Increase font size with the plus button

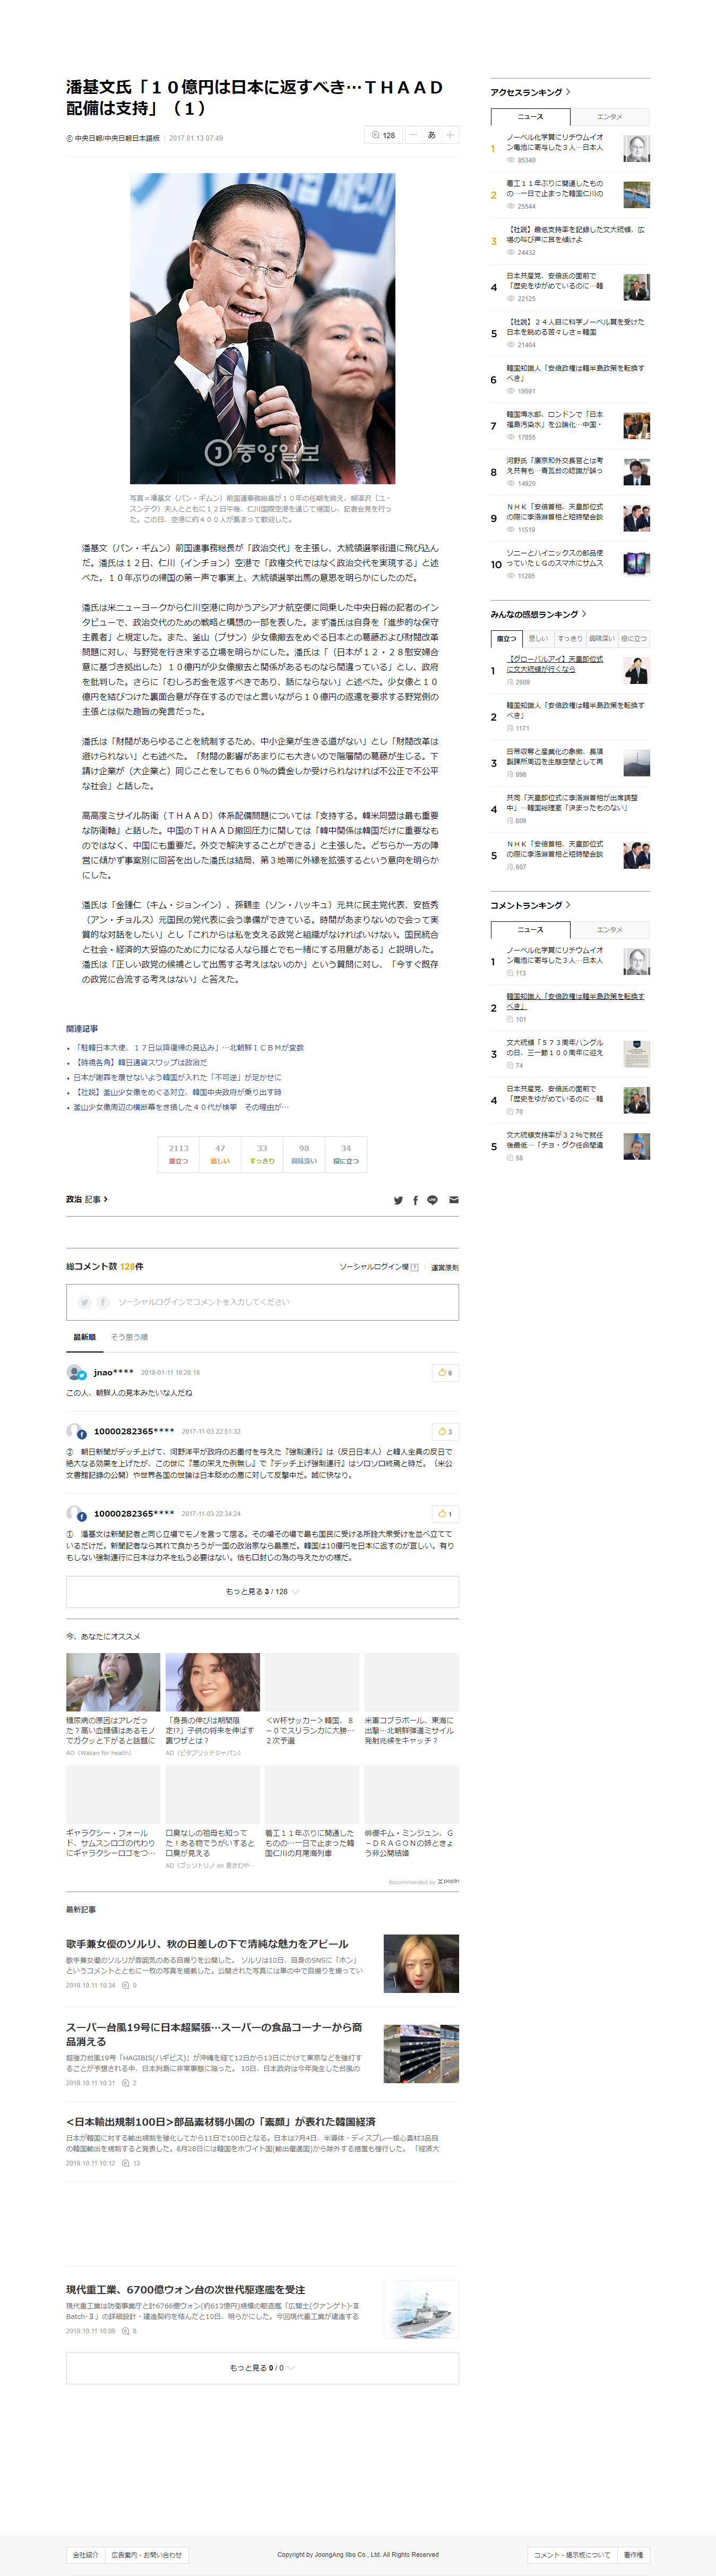[x=450, y=135]
